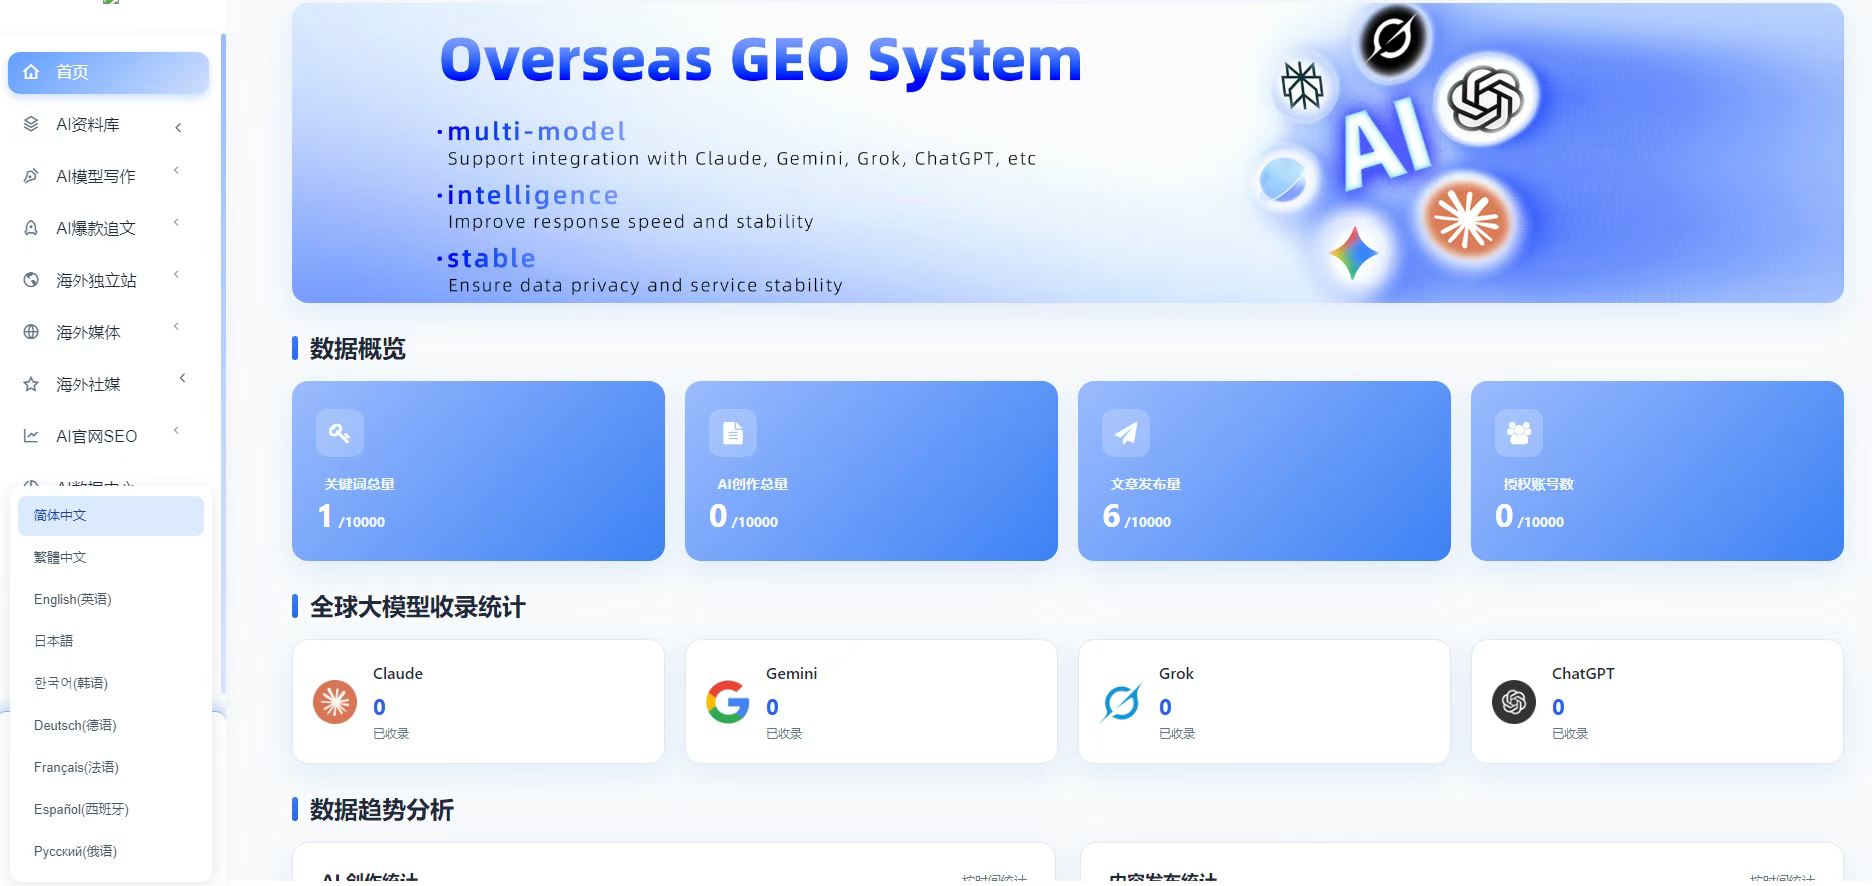Click the 授权账号数 overview card

click(x=1657, y=471)
